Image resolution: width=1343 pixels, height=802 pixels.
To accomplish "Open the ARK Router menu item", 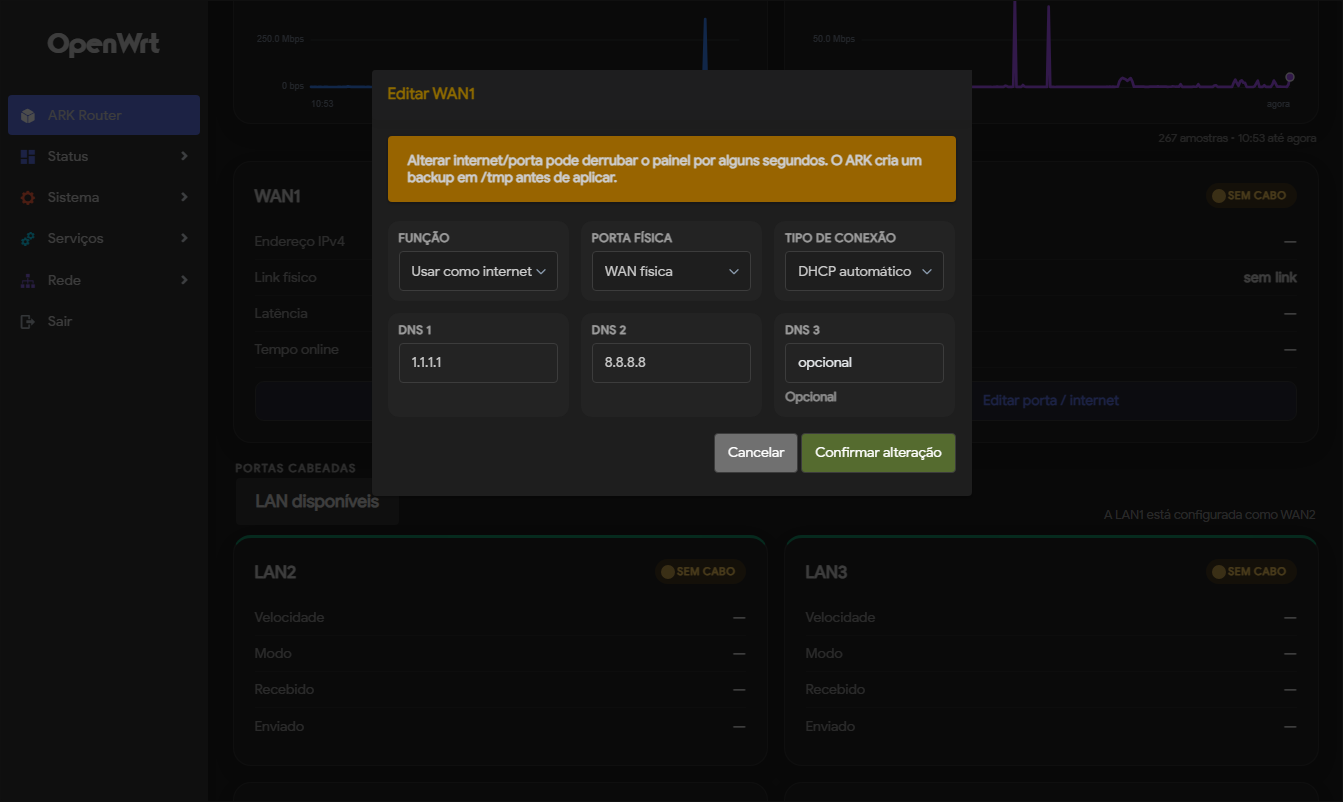I will (x=104, y=115).
